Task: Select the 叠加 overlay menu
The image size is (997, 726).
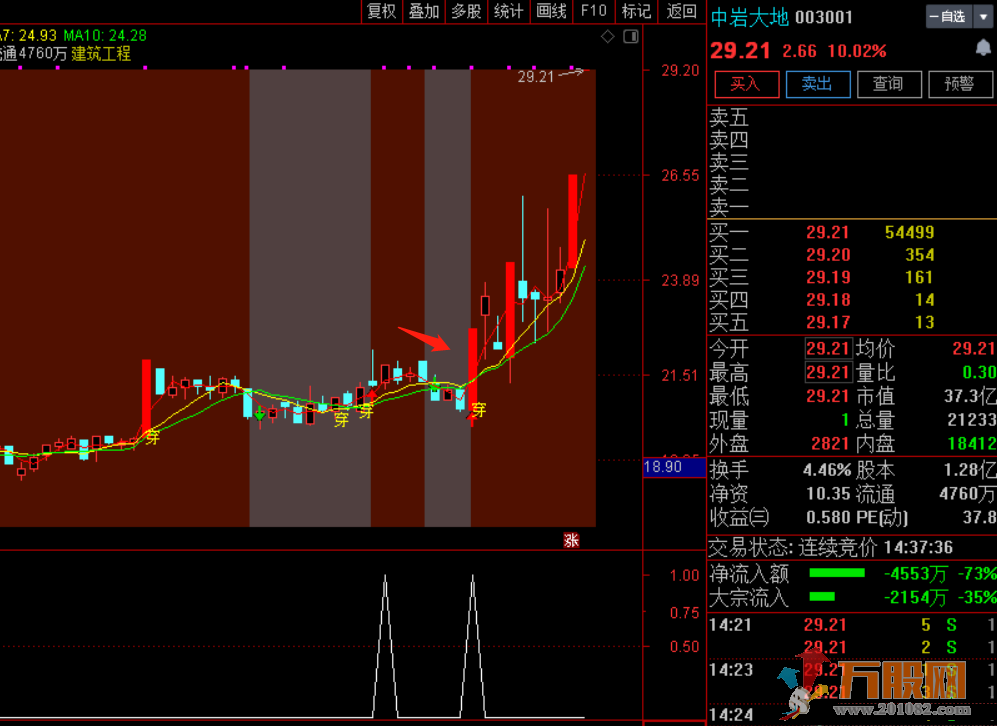Action: [x=424, y=11]
